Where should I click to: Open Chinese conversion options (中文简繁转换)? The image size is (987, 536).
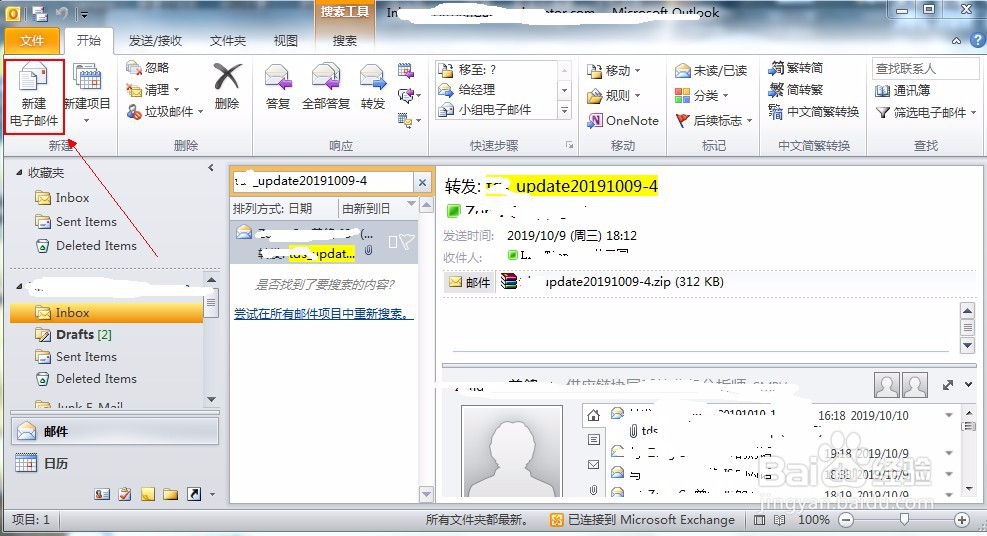pos(813,112)
